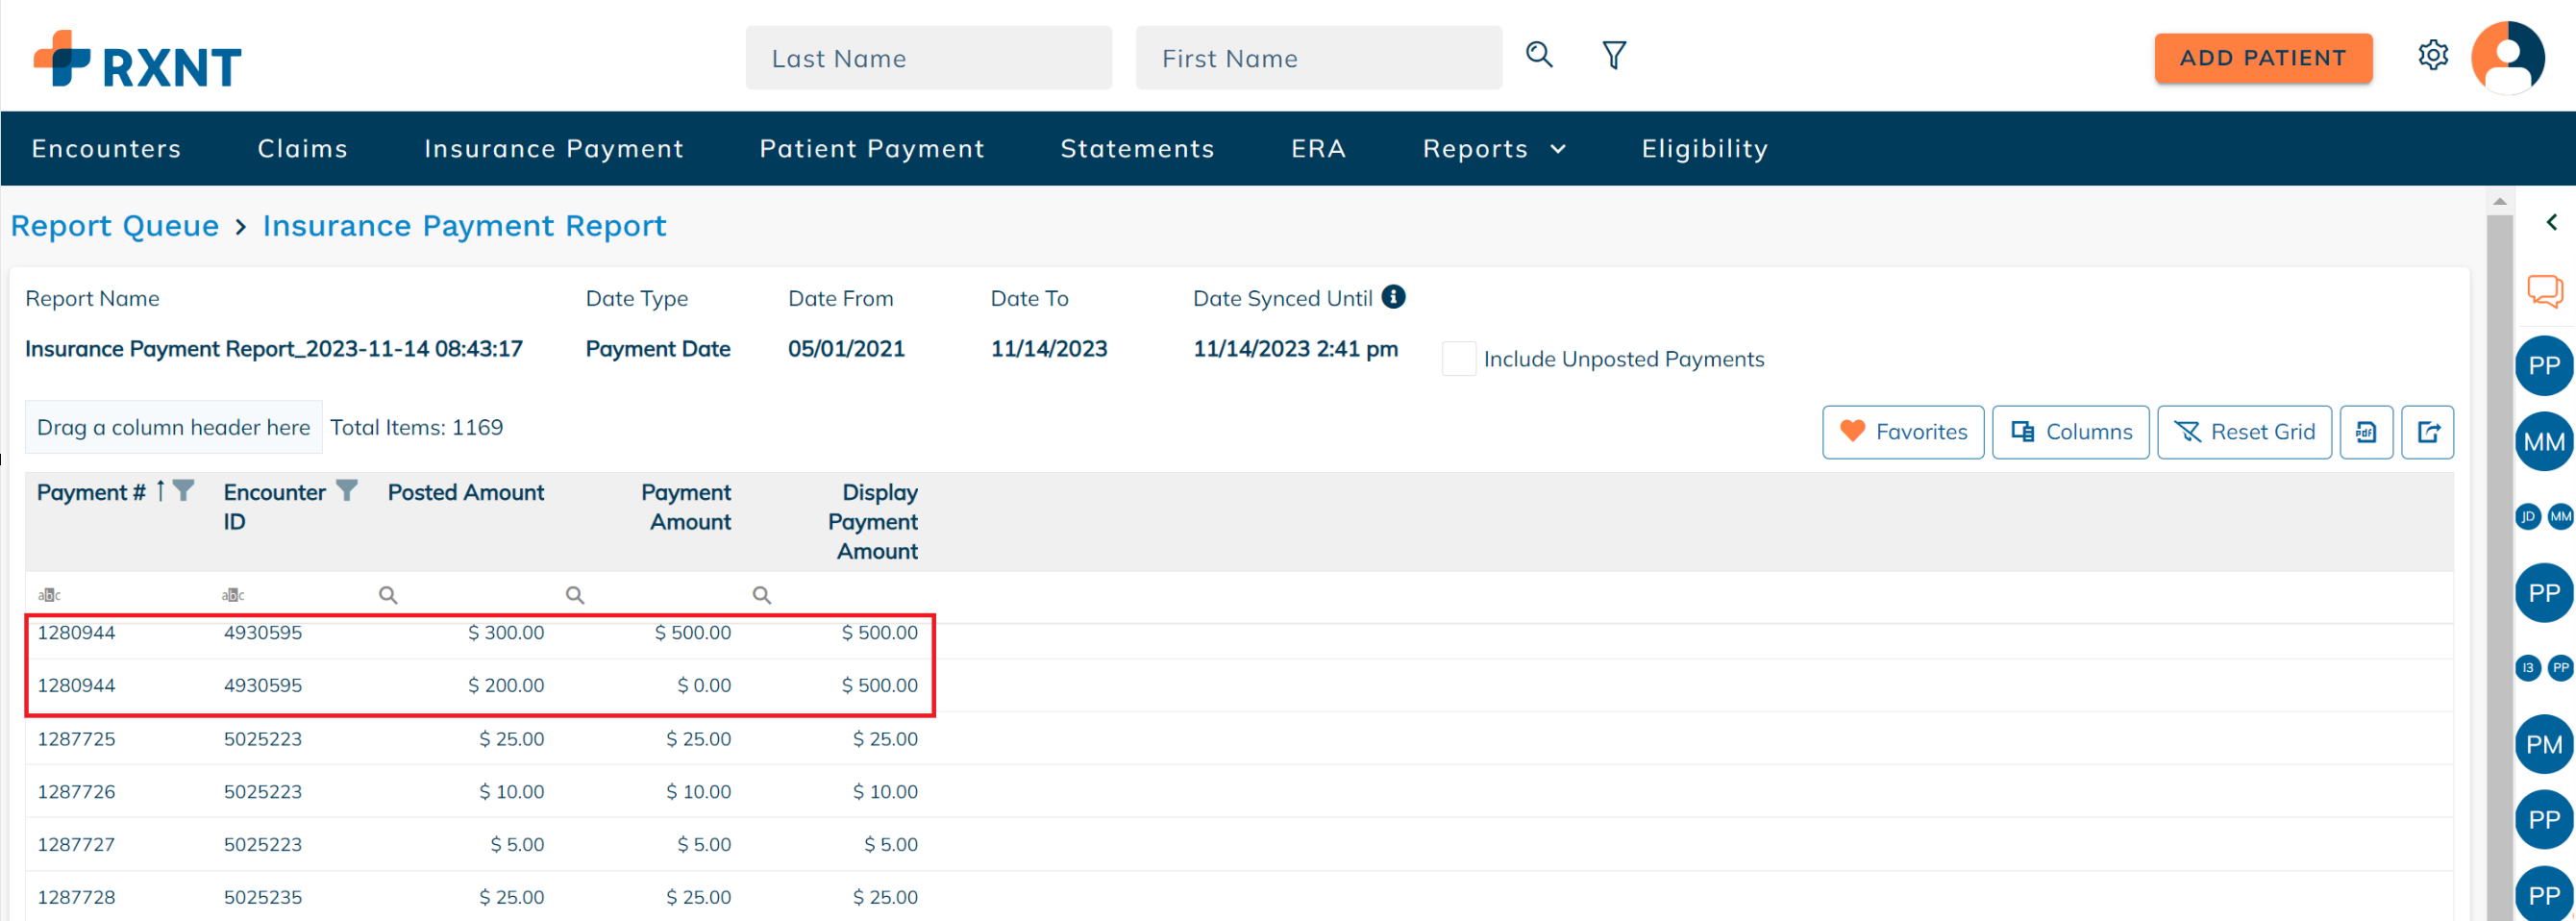Open the Statements menu item
The width and height of the screenshot is (2576, 921).
coord(1137,148)
